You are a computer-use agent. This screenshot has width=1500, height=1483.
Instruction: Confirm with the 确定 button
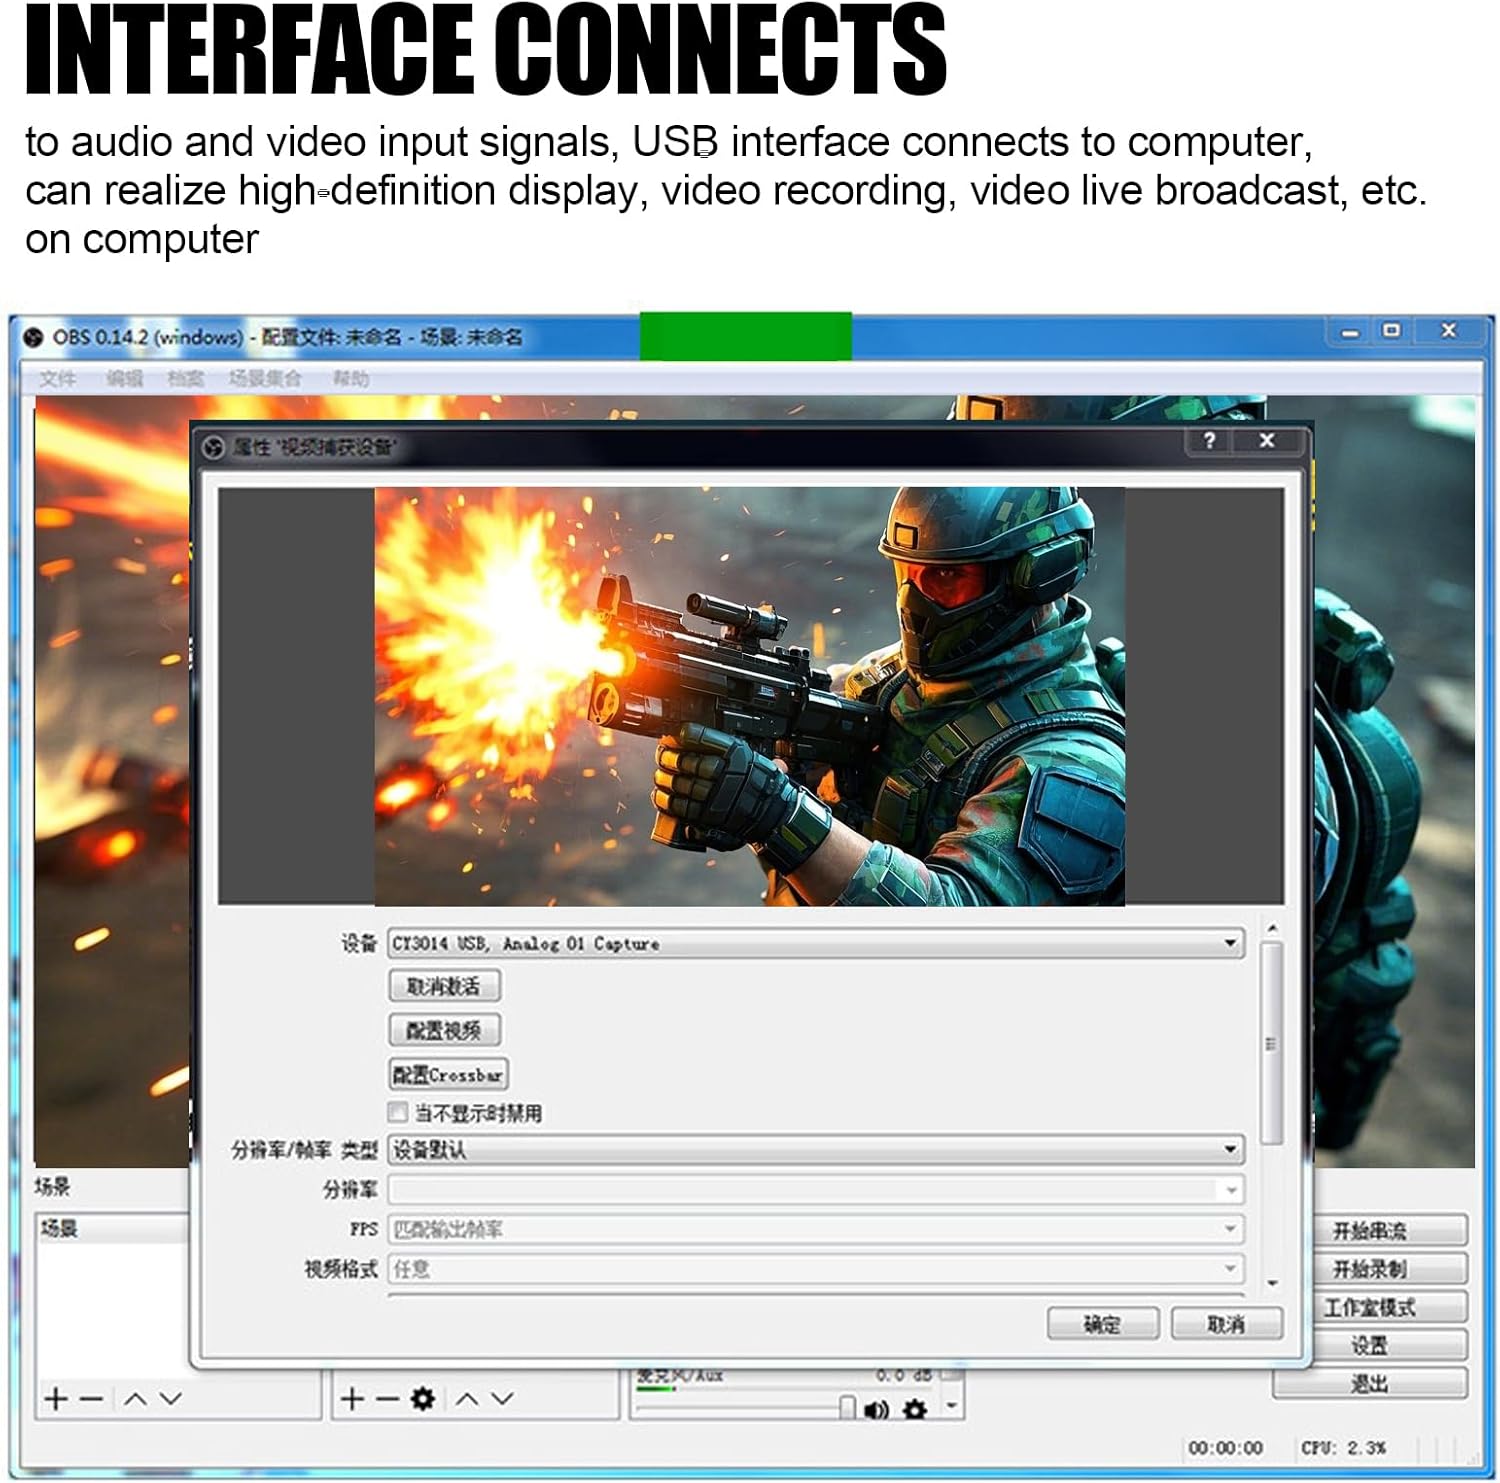1103,1324
